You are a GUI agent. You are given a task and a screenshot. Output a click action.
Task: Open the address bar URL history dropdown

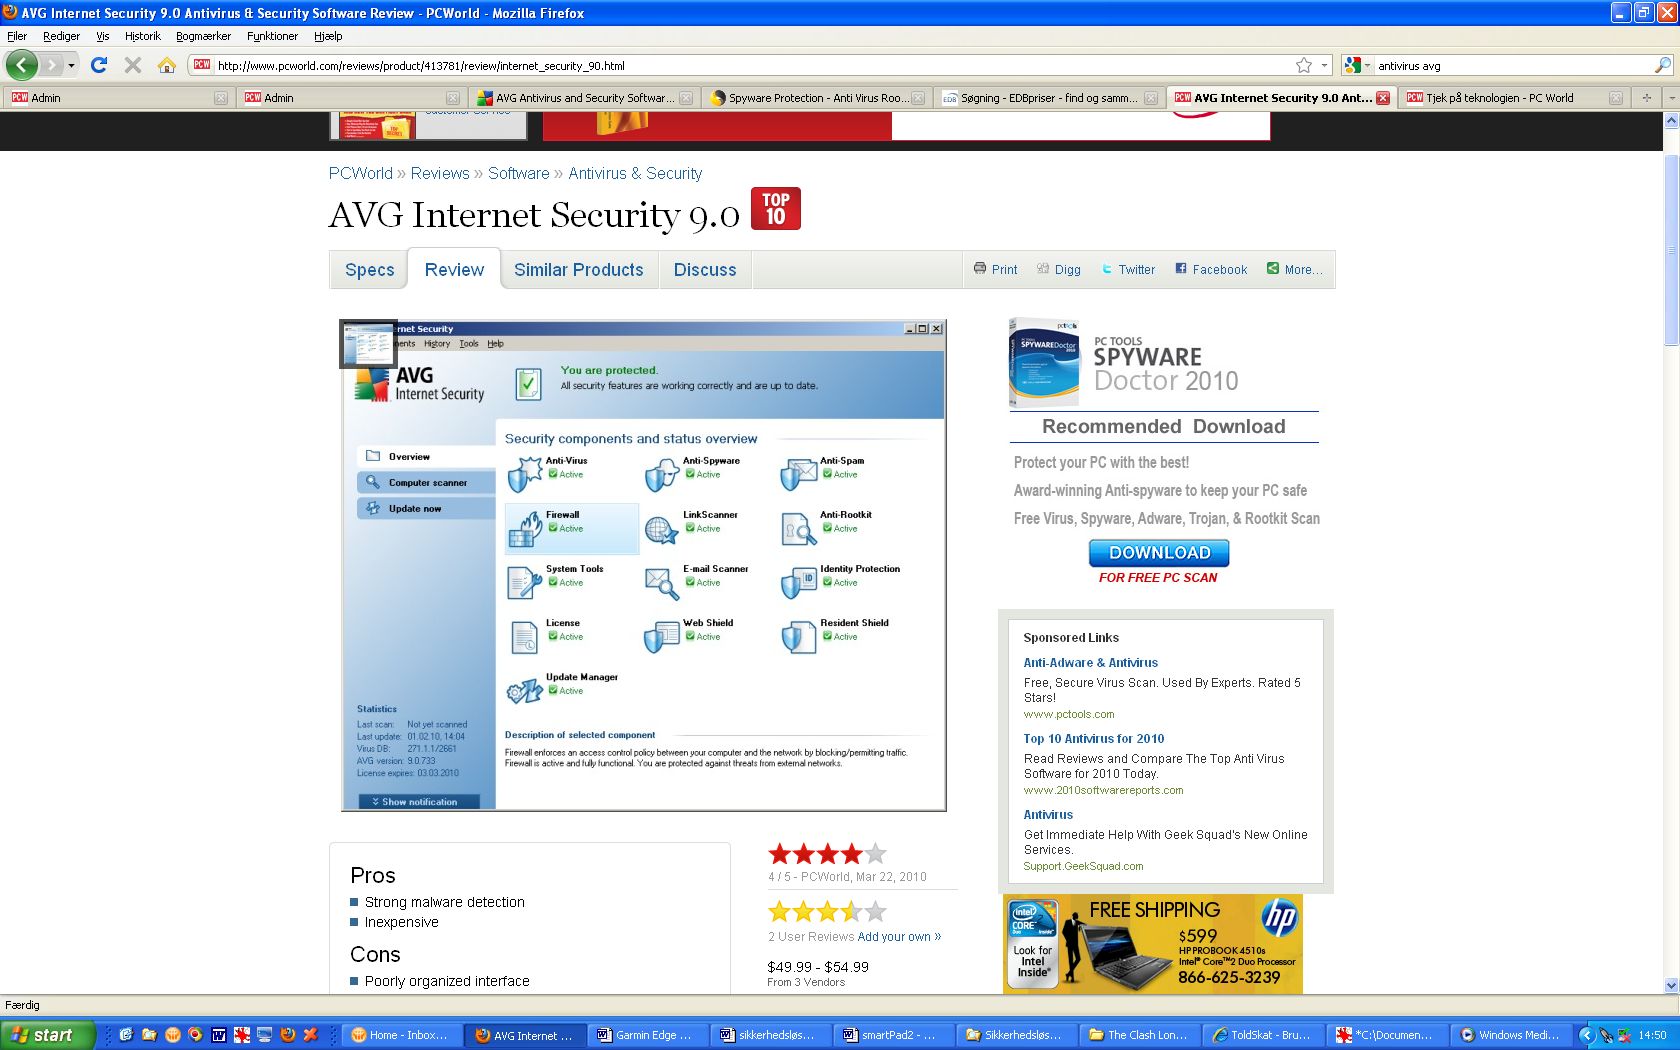1324,65
